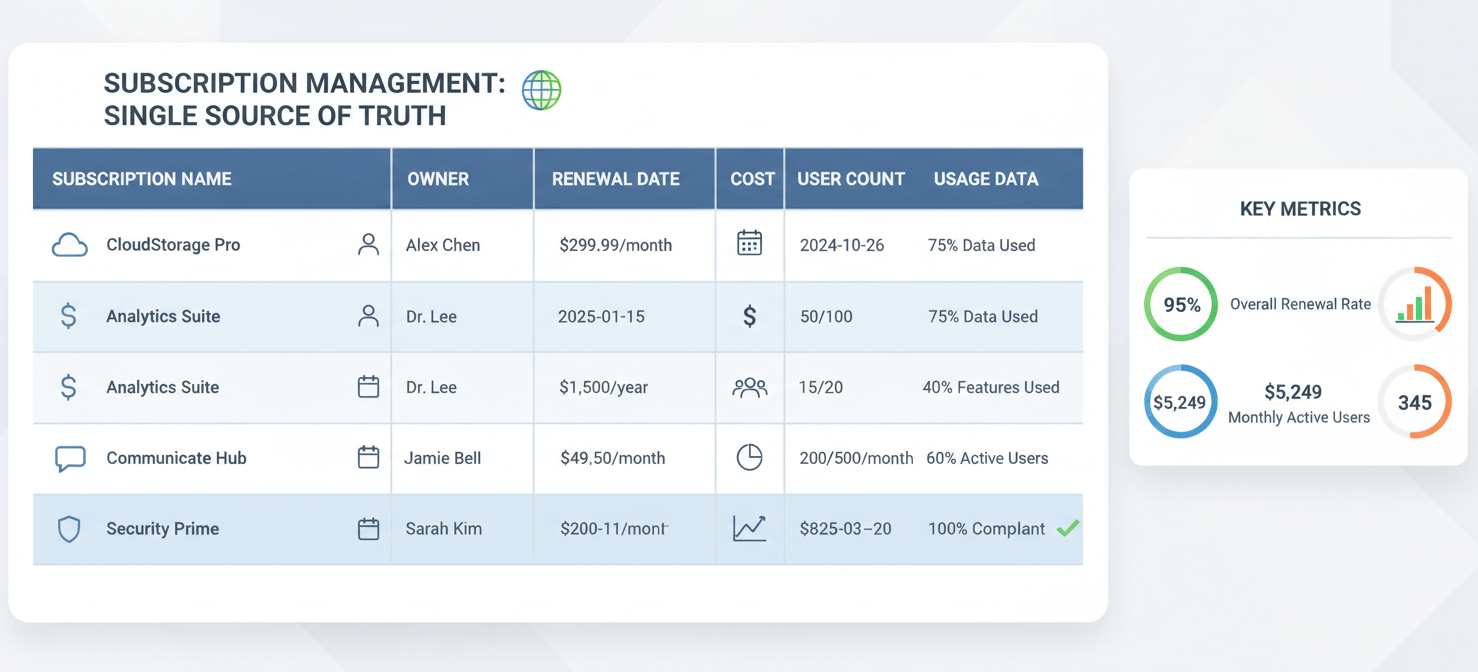Click the bold dollar icon beside 50/100

click(x=749, y=316)
